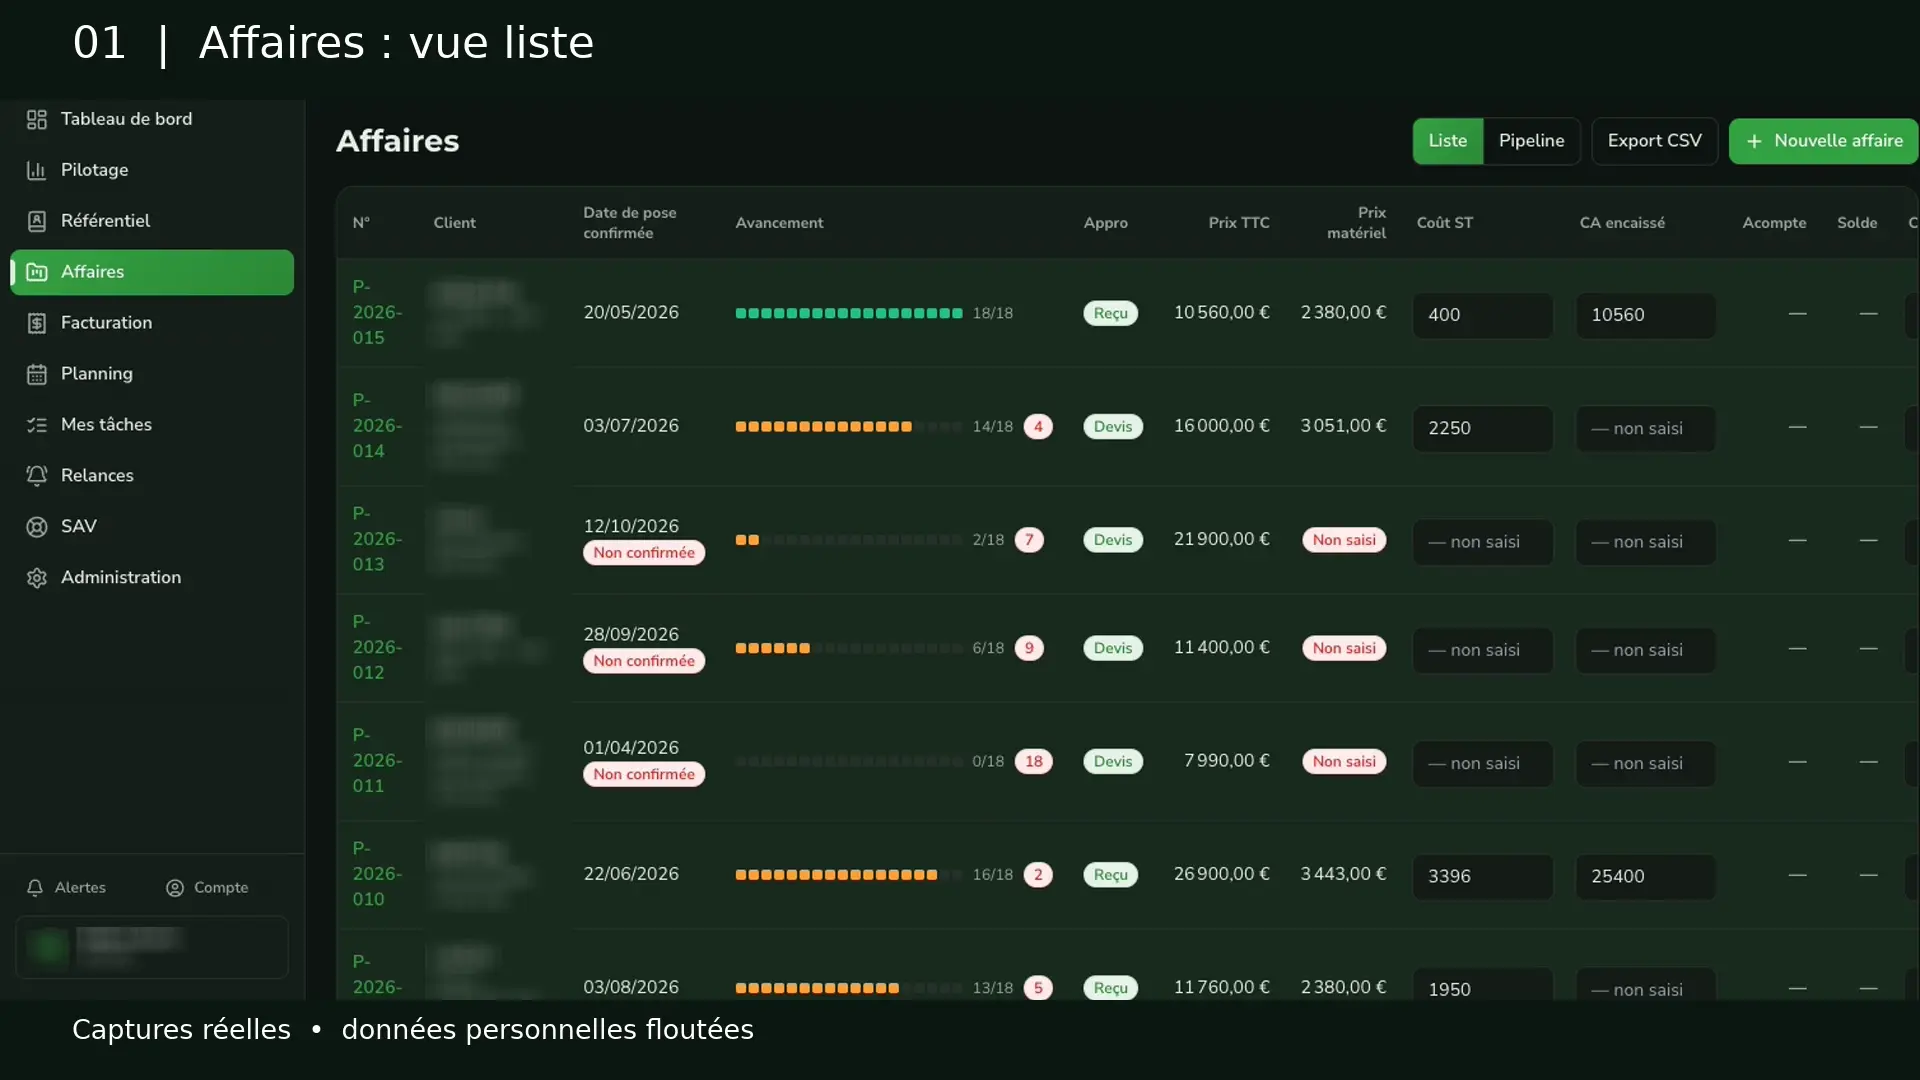Edit CA encaissé field showing 25400

(x=1646, y=876)
